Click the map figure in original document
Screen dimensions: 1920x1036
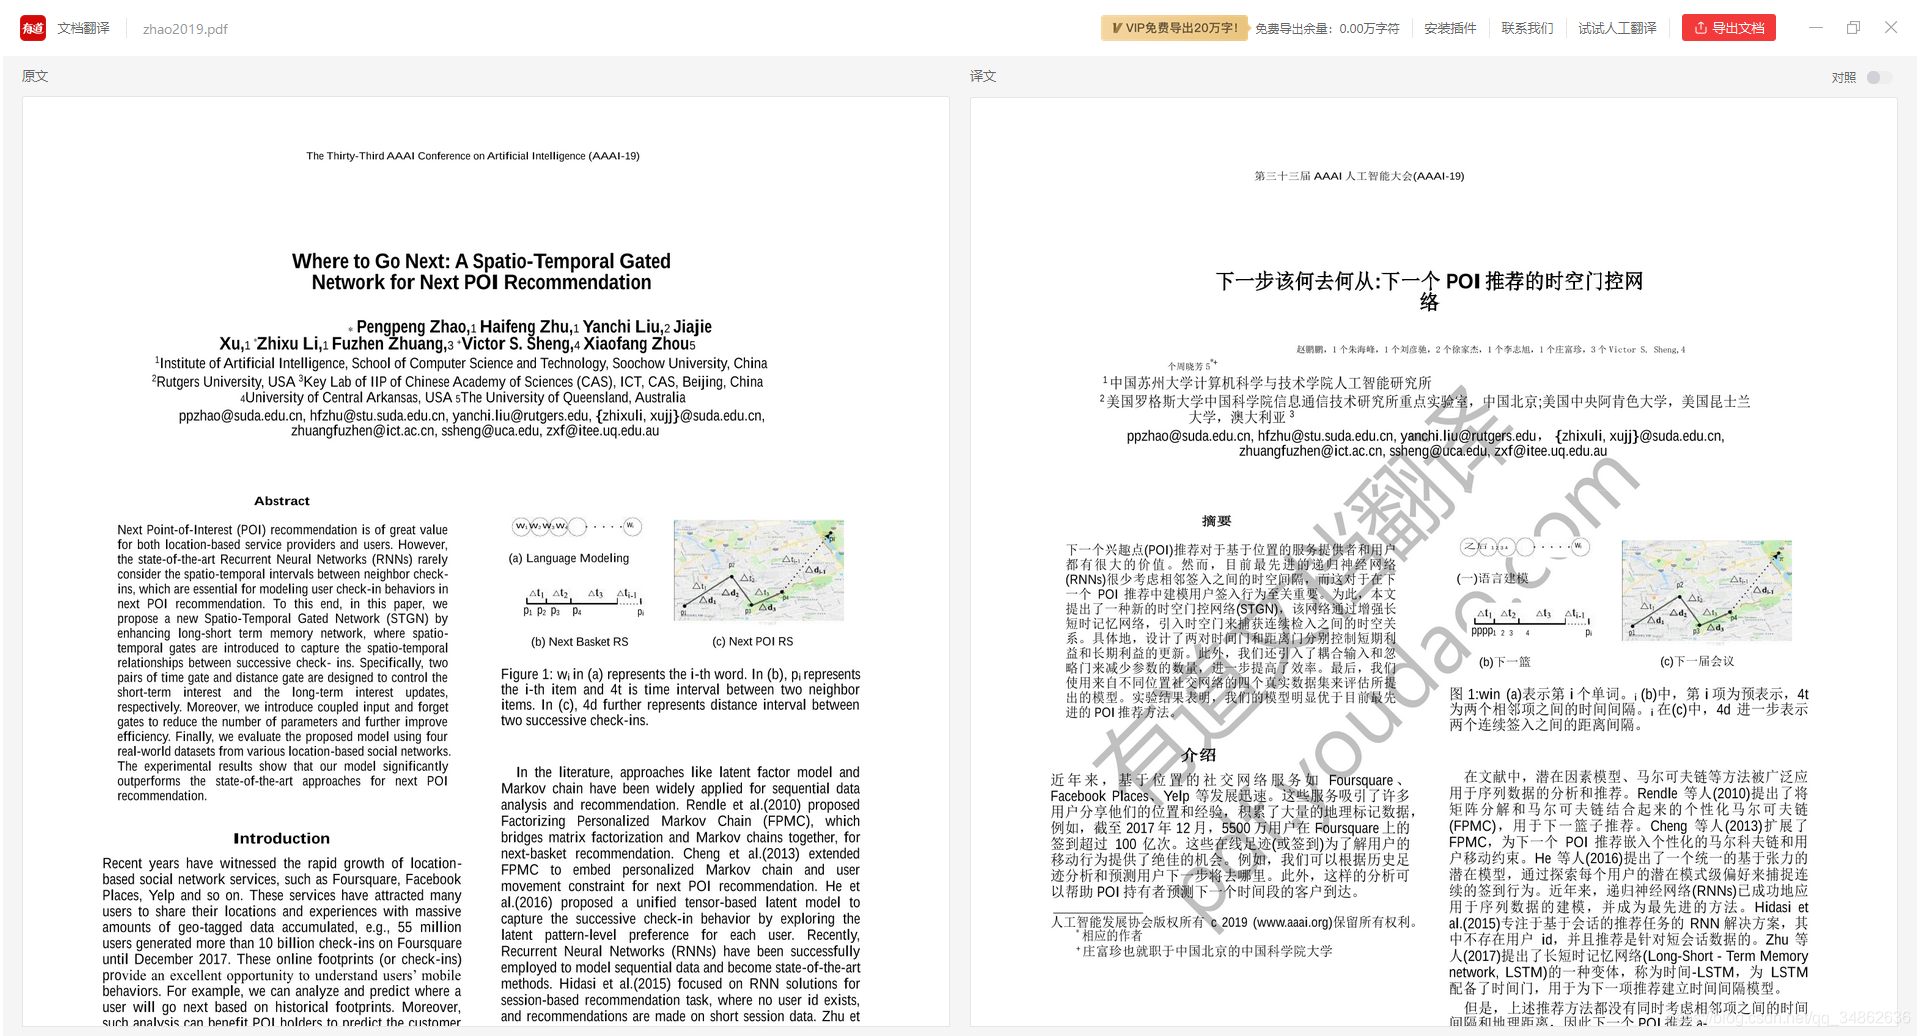pos(758,570)
